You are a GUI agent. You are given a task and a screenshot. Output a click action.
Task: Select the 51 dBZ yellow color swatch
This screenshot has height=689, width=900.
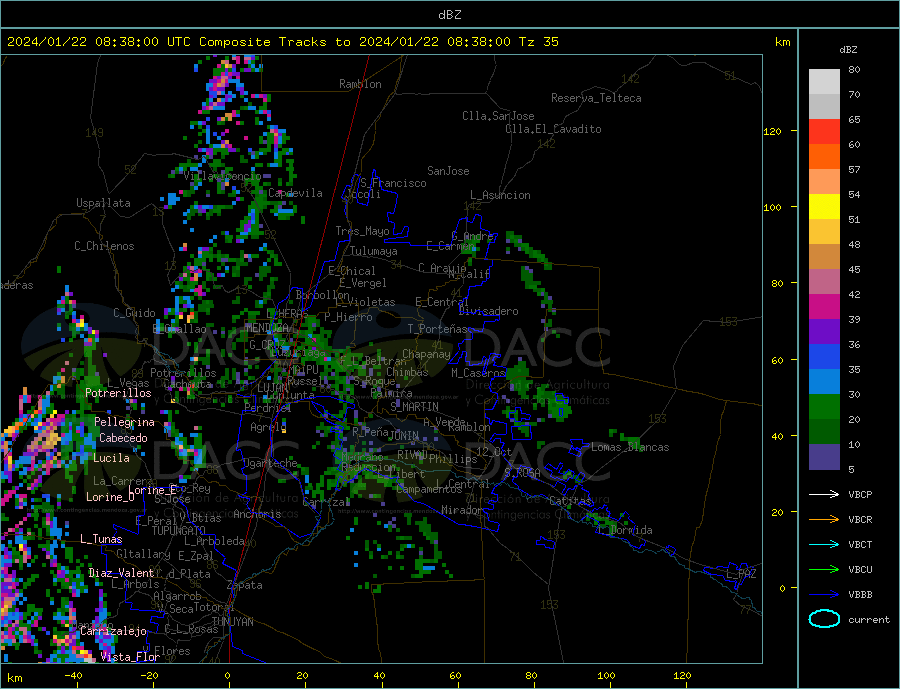(x=824, y=207)
